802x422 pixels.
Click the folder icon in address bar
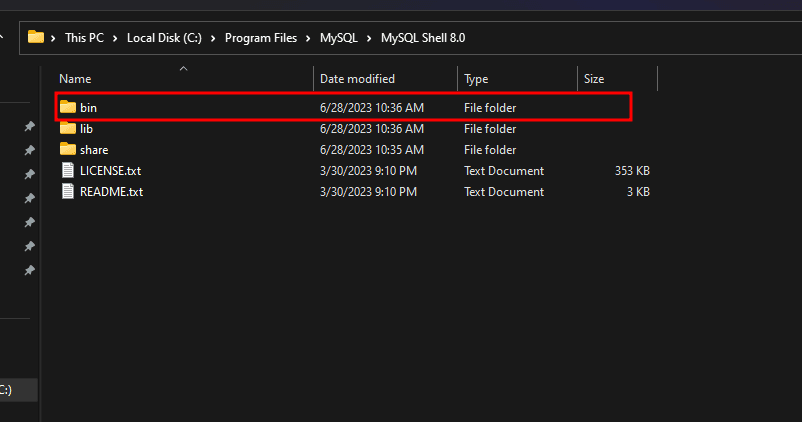35,37
